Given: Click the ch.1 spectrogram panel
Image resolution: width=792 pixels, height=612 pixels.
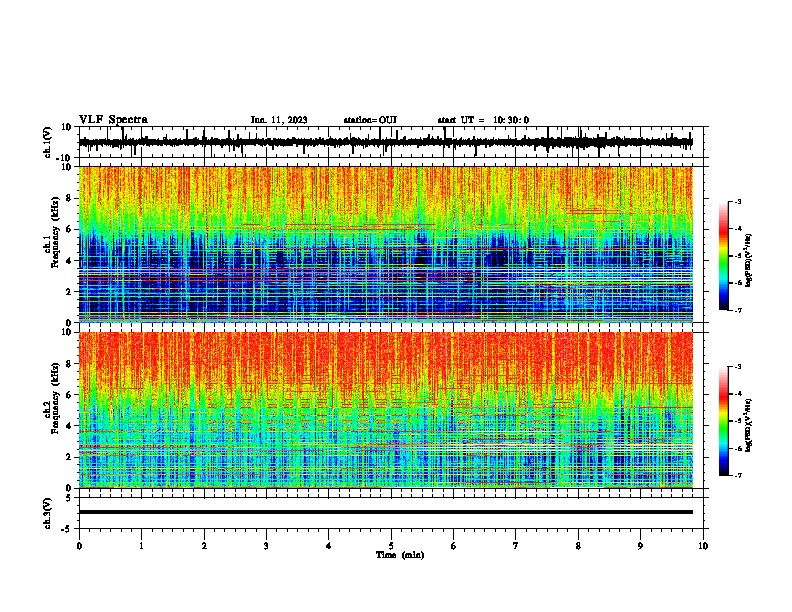Looking at the screenshot, I should pyautogui.click(x=386, y=244).
